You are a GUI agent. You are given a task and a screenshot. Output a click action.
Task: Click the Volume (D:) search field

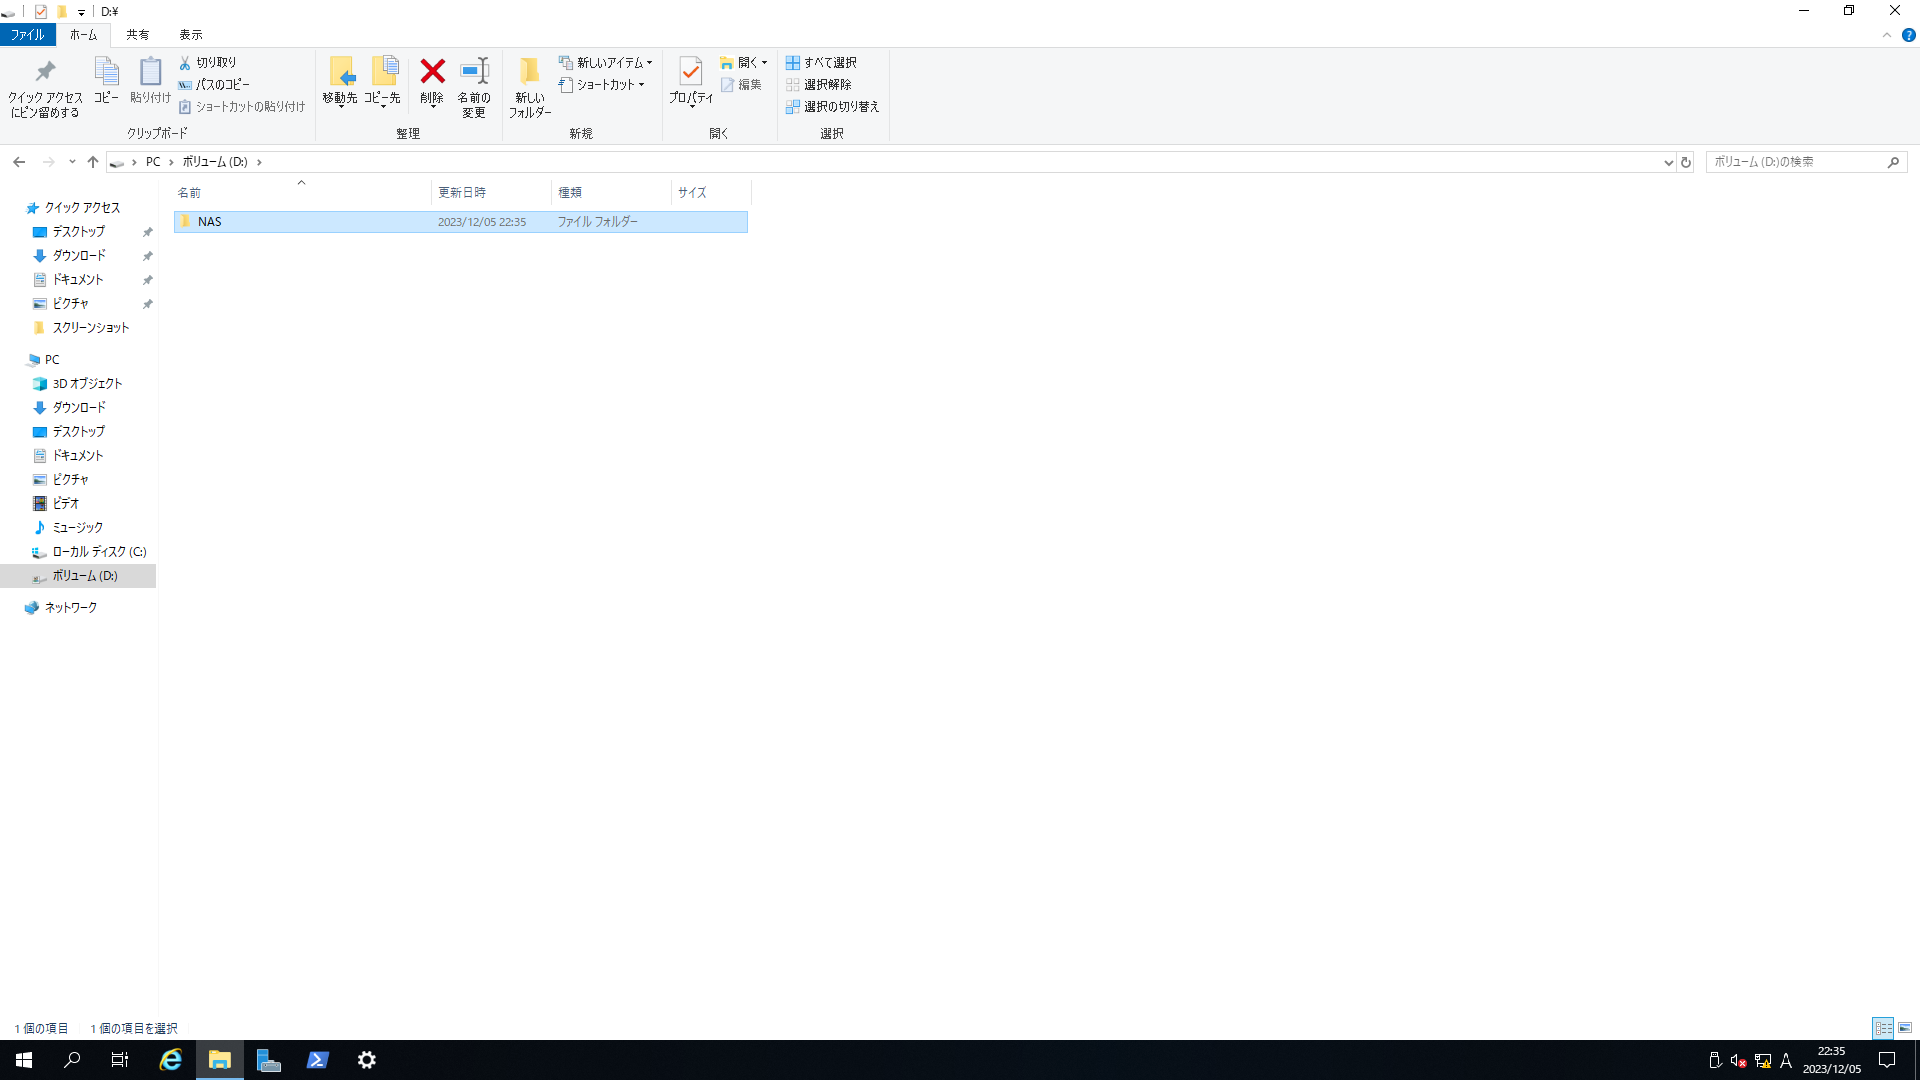coord(1795,162)
